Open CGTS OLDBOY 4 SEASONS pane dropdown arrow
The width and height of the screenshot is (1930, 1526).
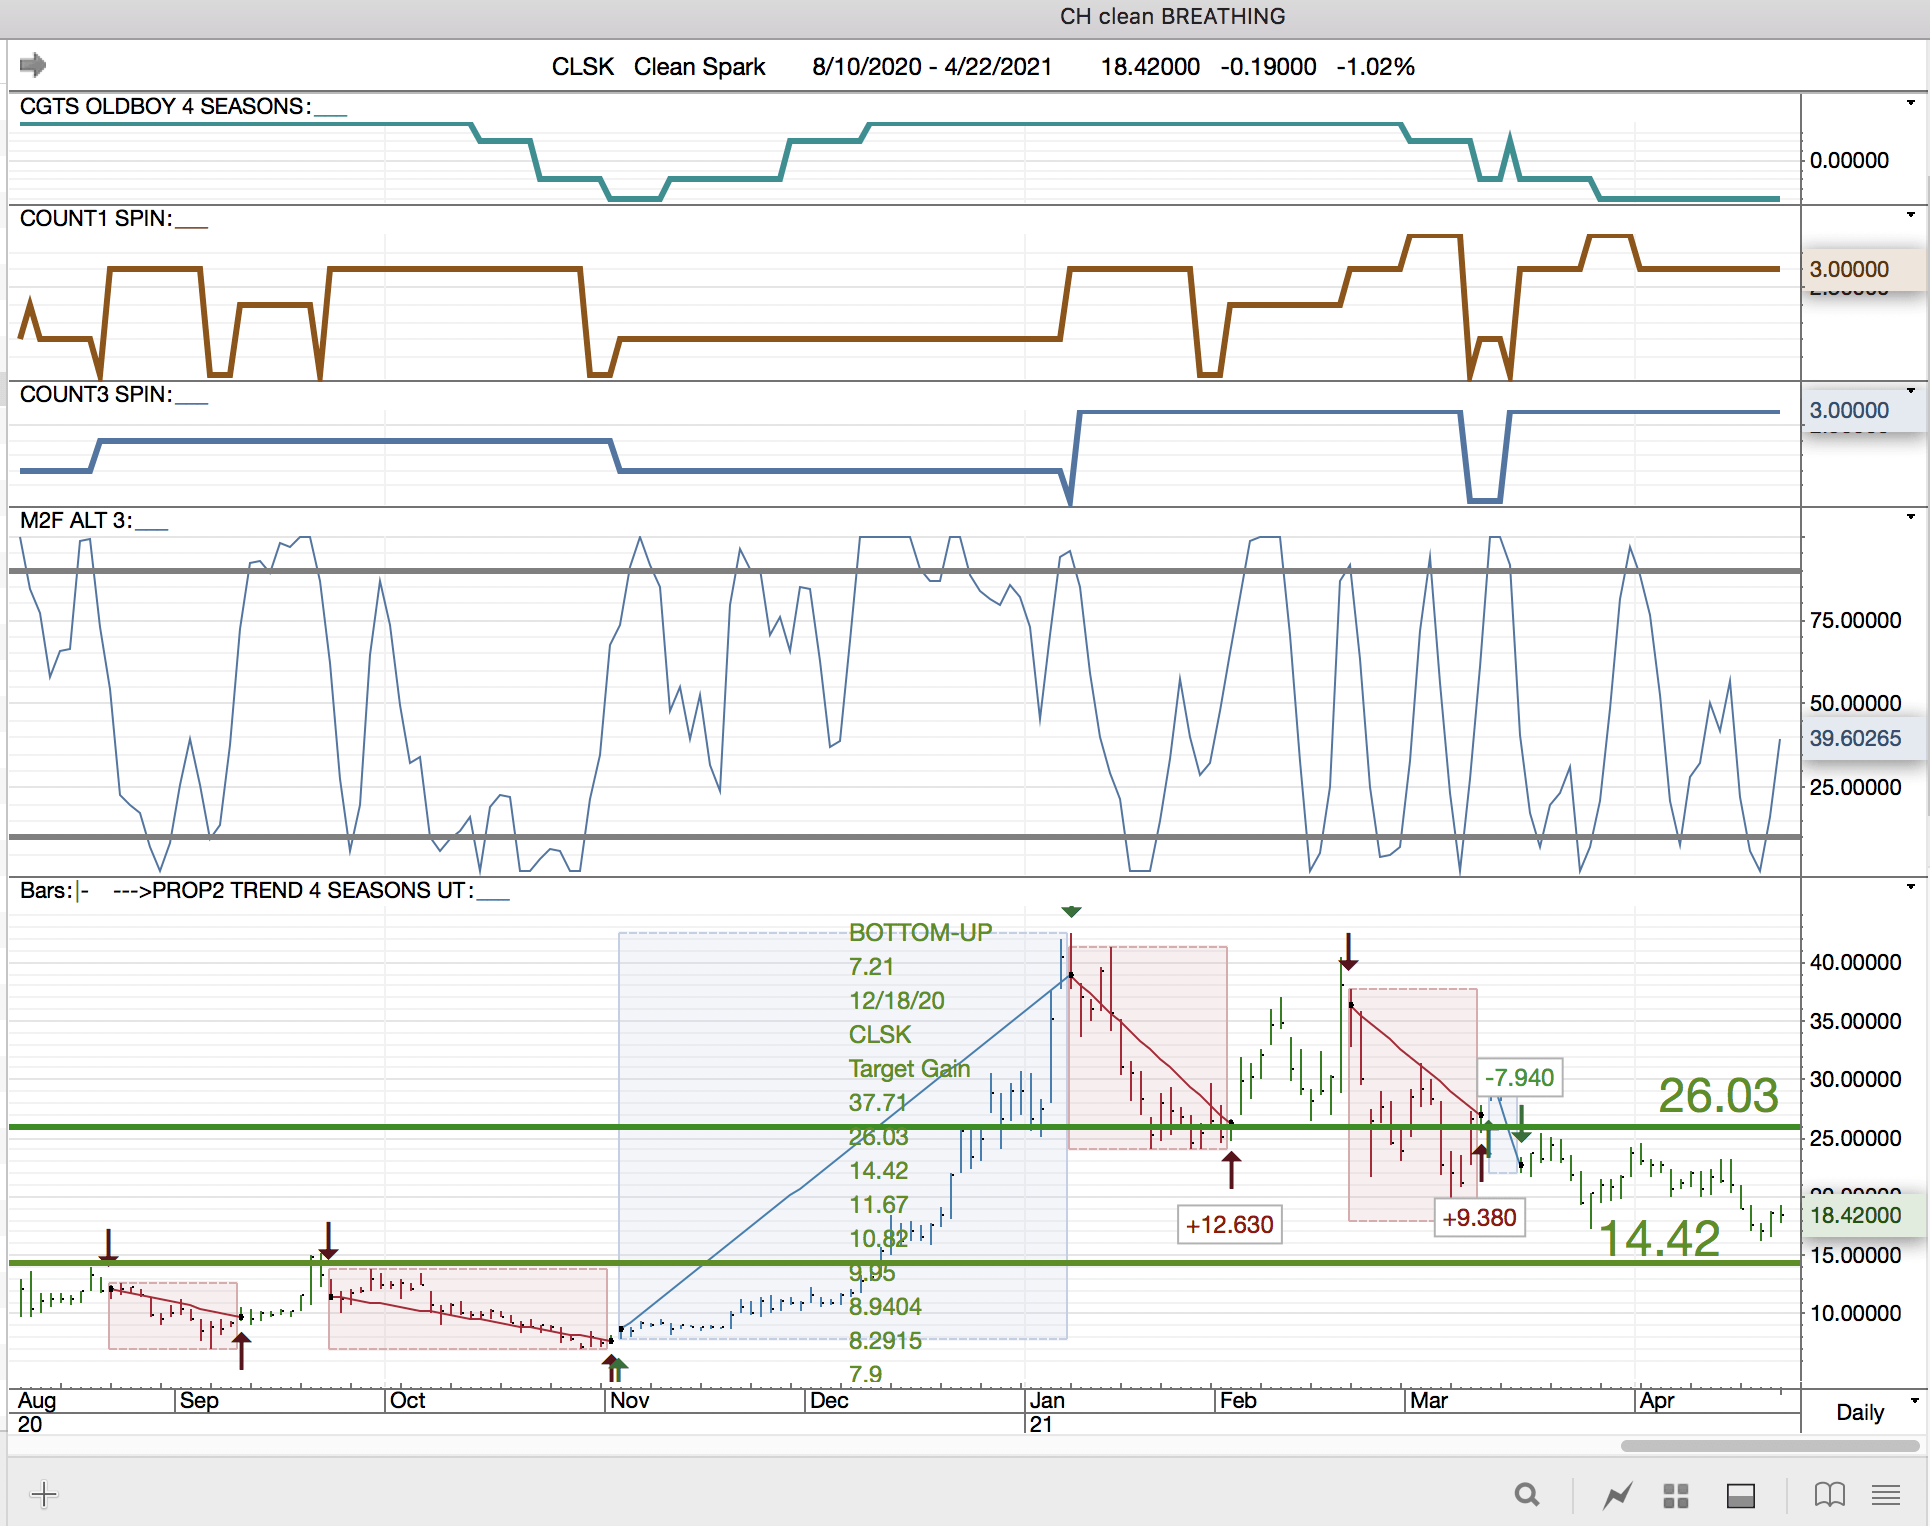click(1910, 103)
